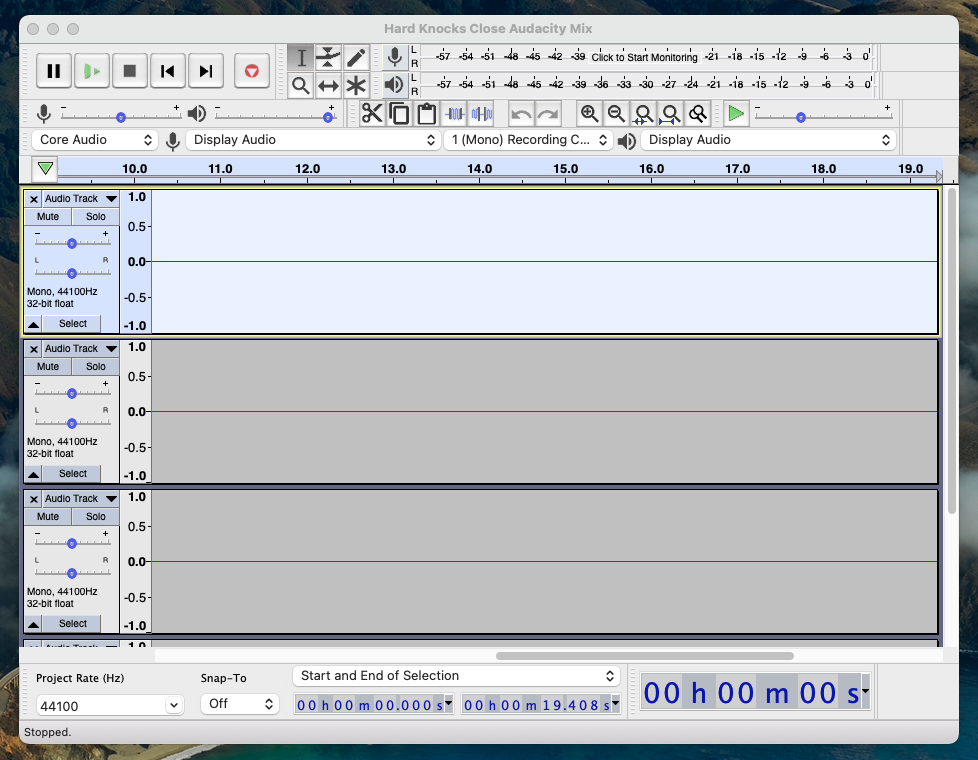Select the Time Shift tool

click(328, 85)
